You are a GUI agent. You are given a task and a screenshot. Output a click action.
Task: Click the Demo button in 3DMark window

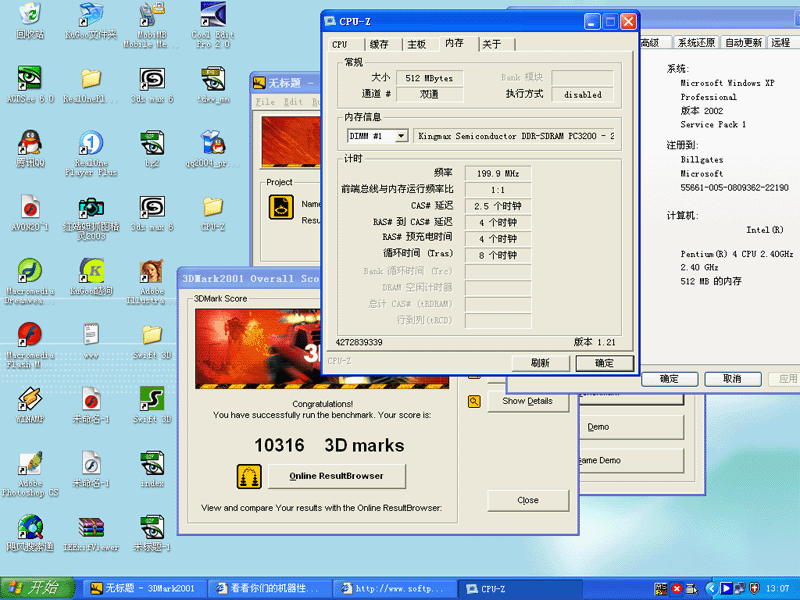pyautogui.click(x=632, y=427)
